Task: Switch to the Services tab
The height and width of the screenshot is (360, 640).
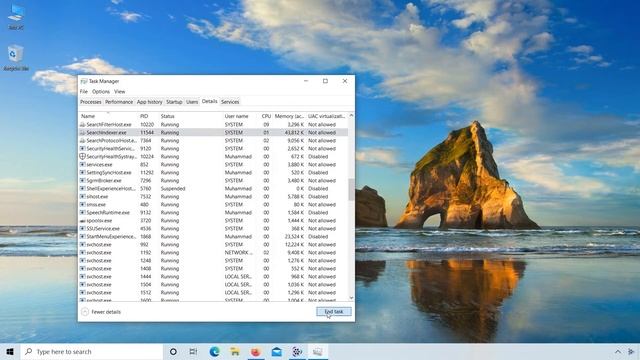Action: pyautogui.click(x=230, y=102)
